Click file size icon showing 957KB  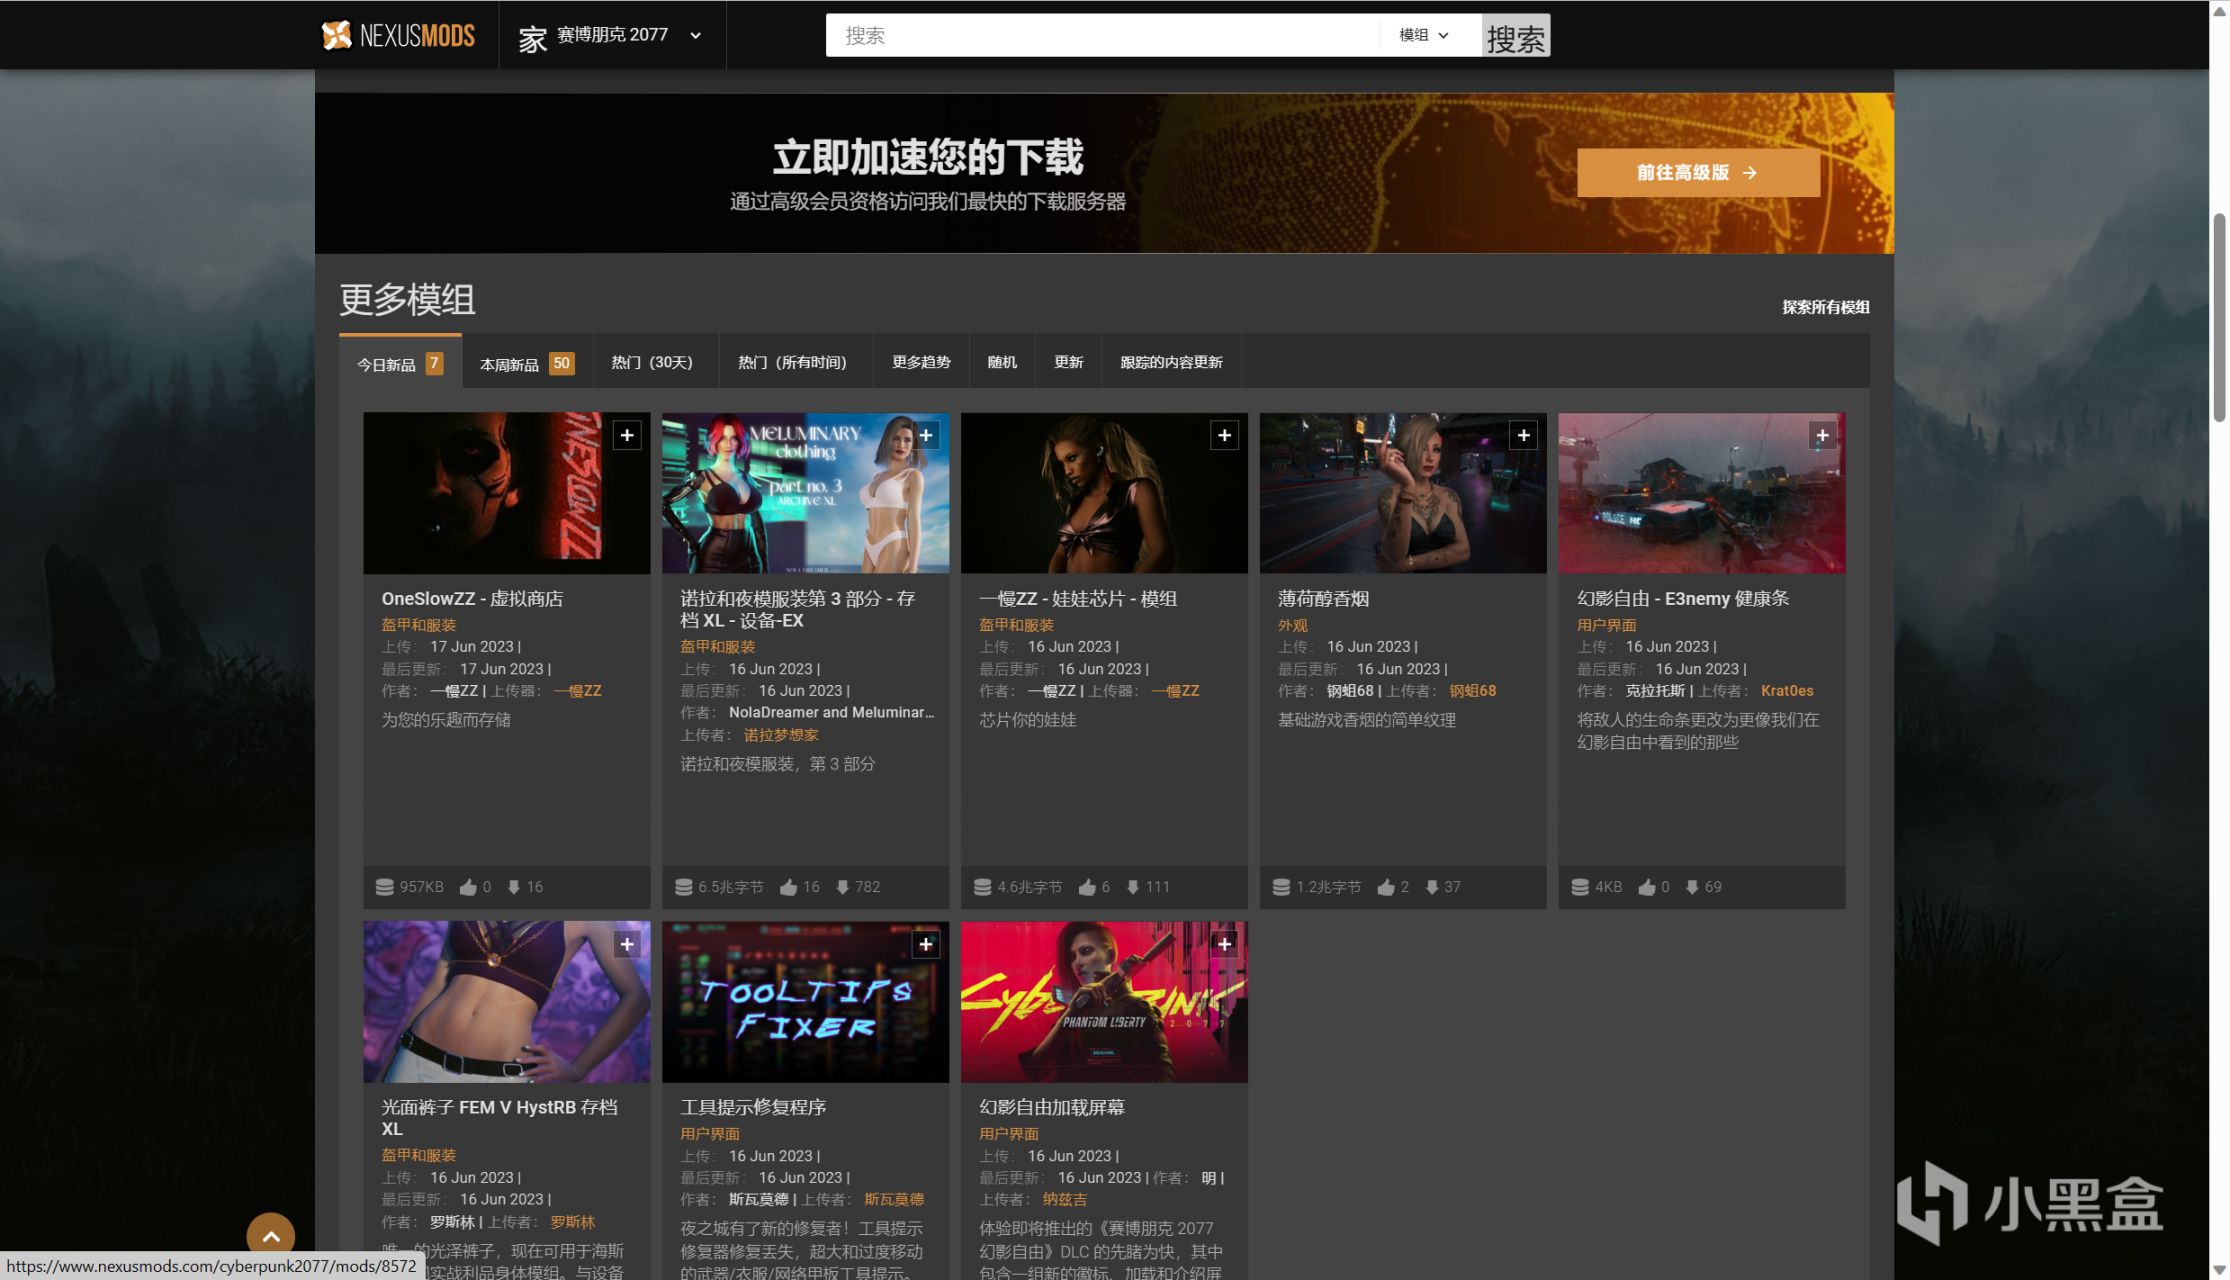pyautogui.click(x=384, y=887)
